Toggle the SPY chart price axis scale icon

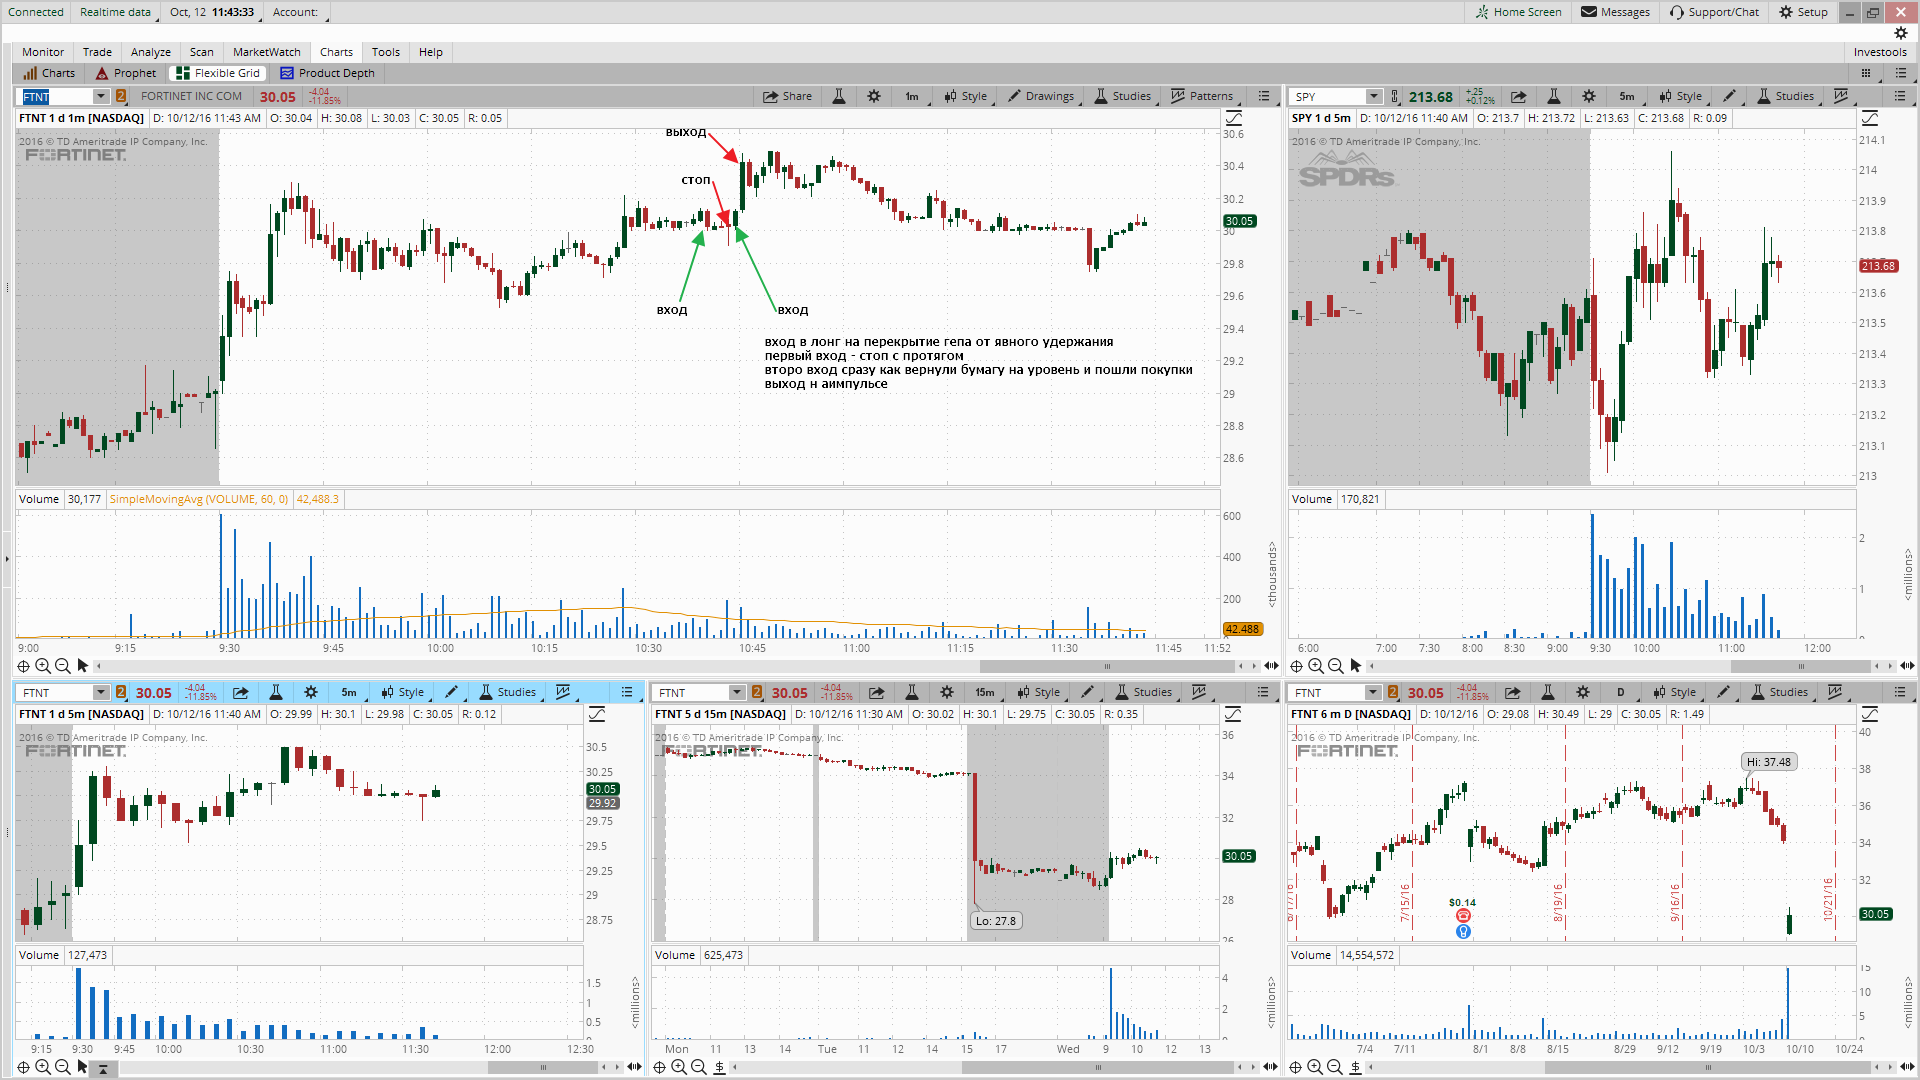pos(1870,118)
